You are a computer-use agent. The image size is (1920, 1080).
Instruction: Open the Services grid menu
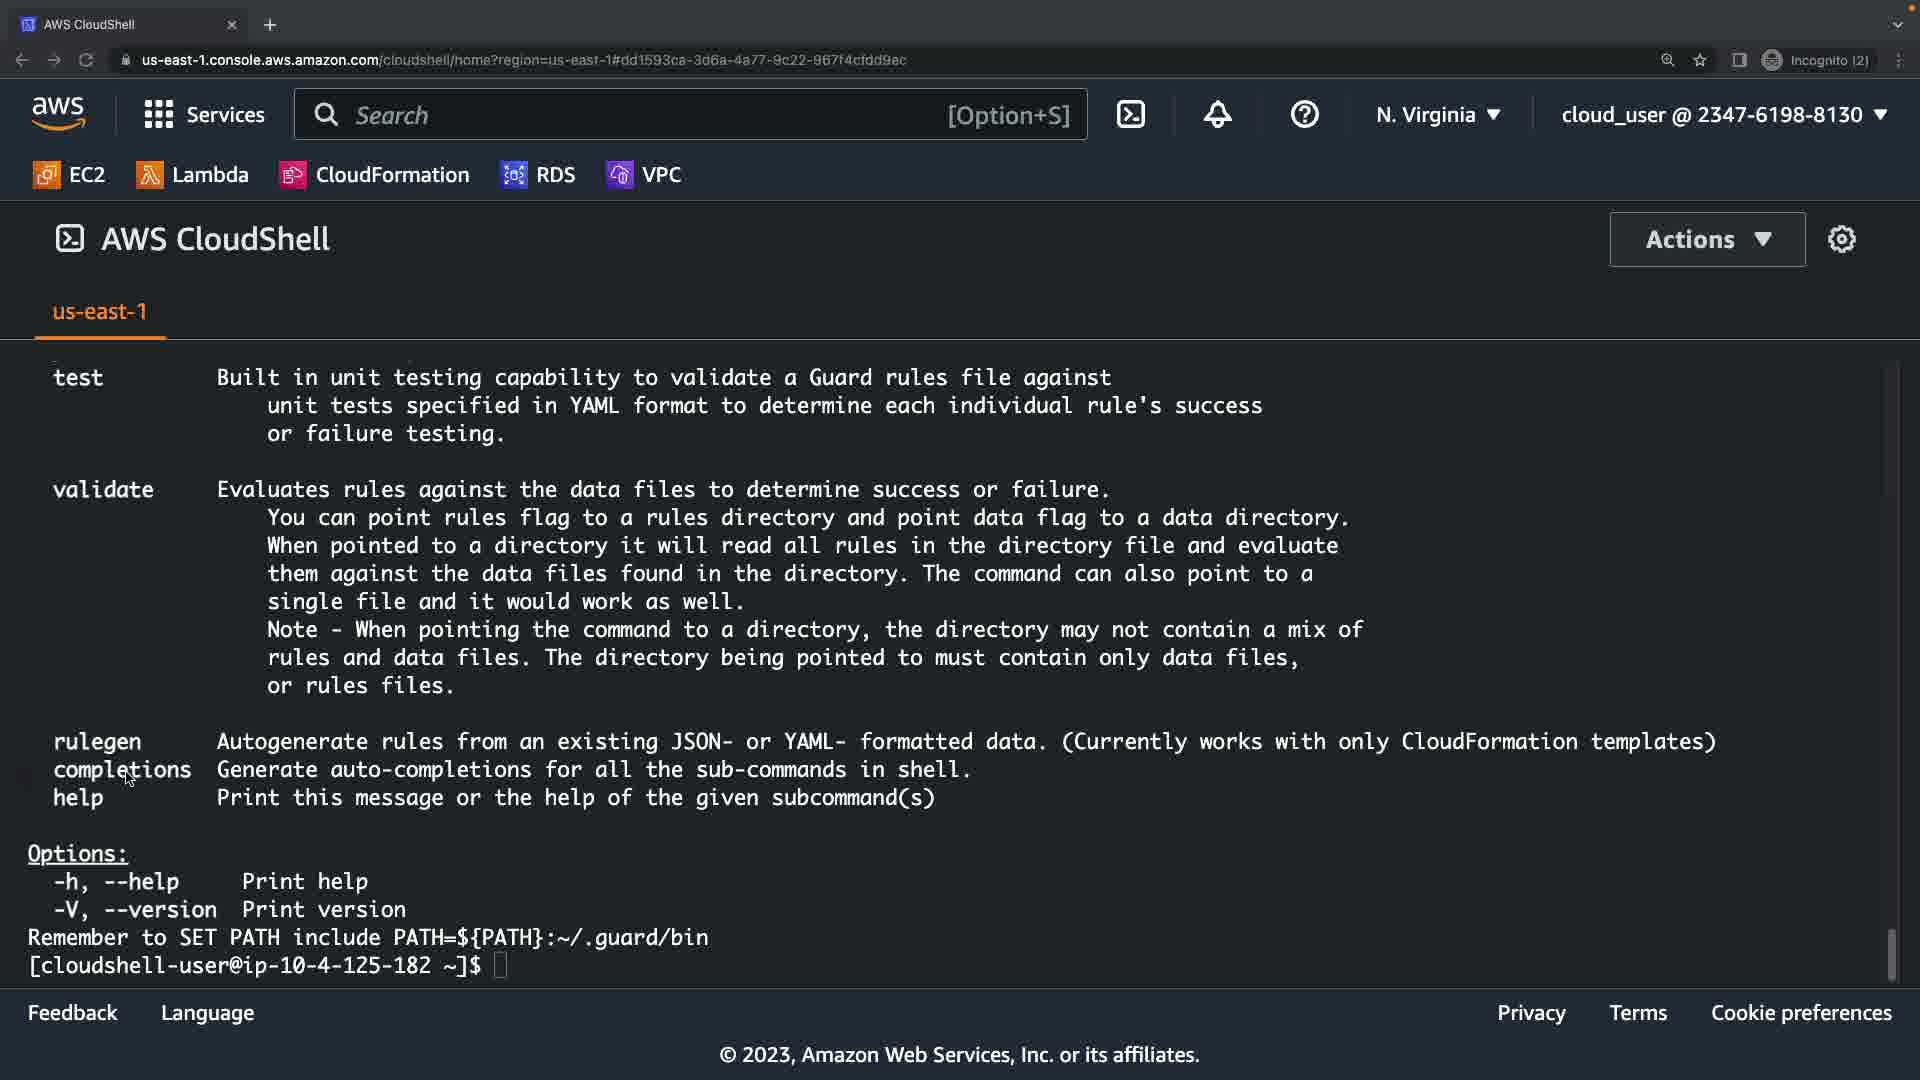pos(204,115)
